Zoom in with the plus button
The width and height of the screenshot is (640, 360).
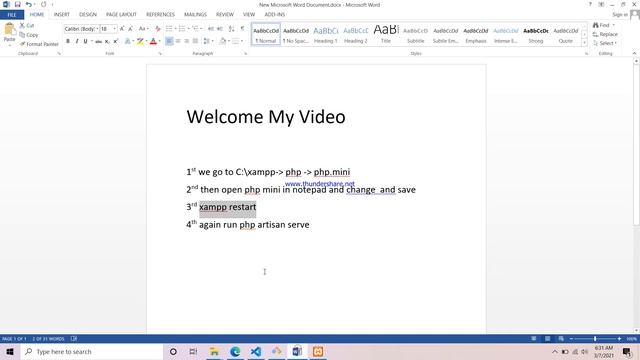[x=619, y=339]
